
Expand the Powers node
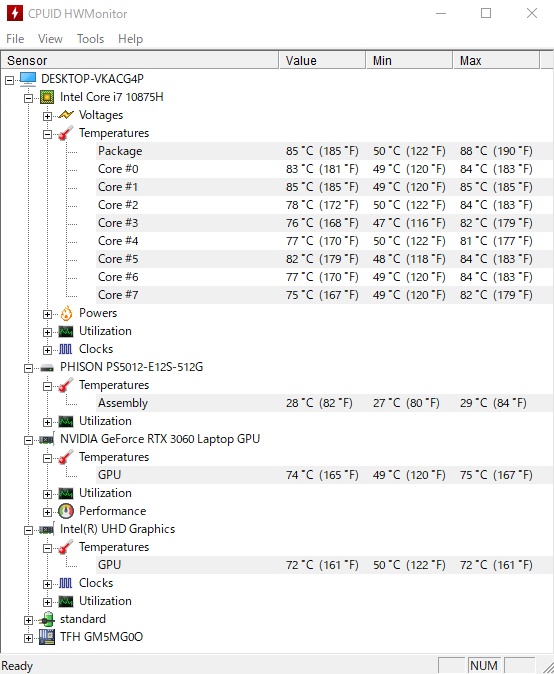coord(47,314)
